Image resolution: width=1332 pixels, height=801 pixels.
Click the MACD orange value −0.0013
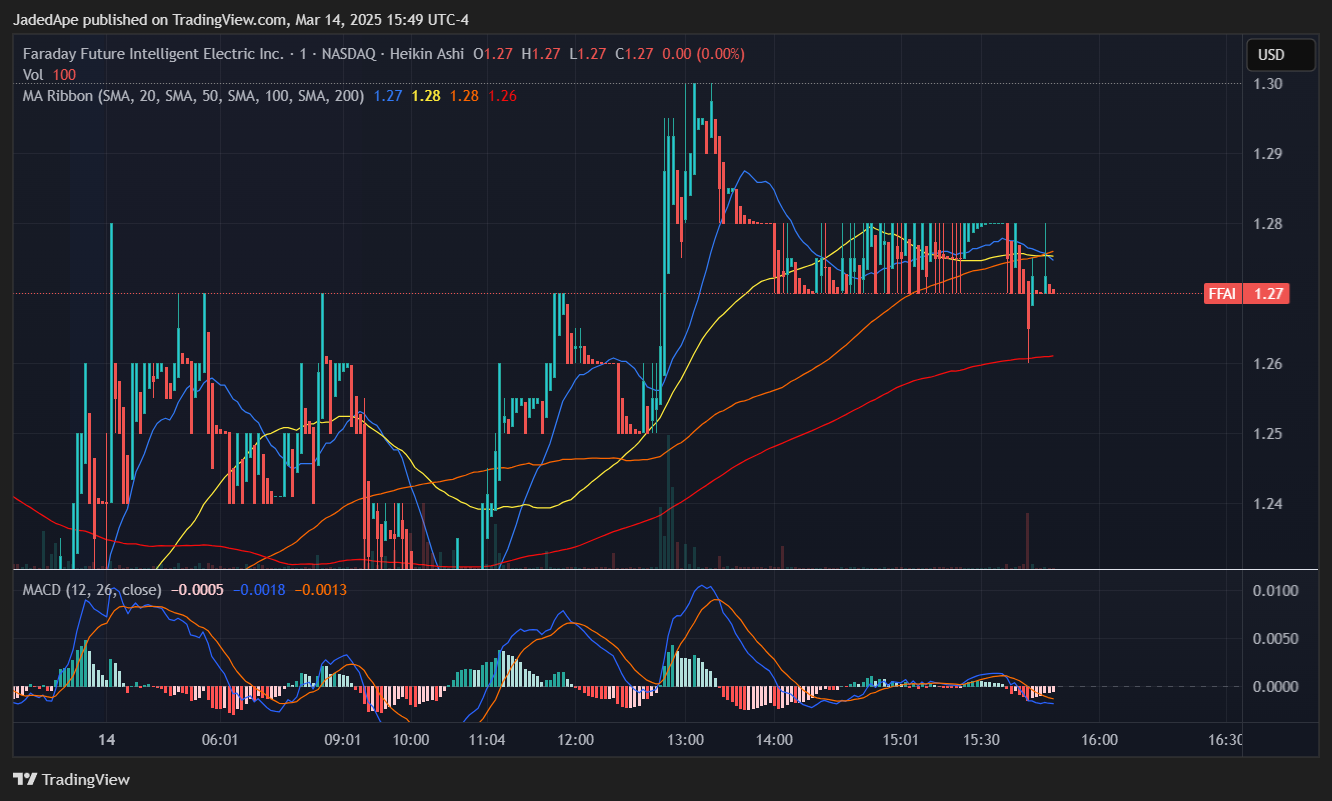[x=320, y=590]
